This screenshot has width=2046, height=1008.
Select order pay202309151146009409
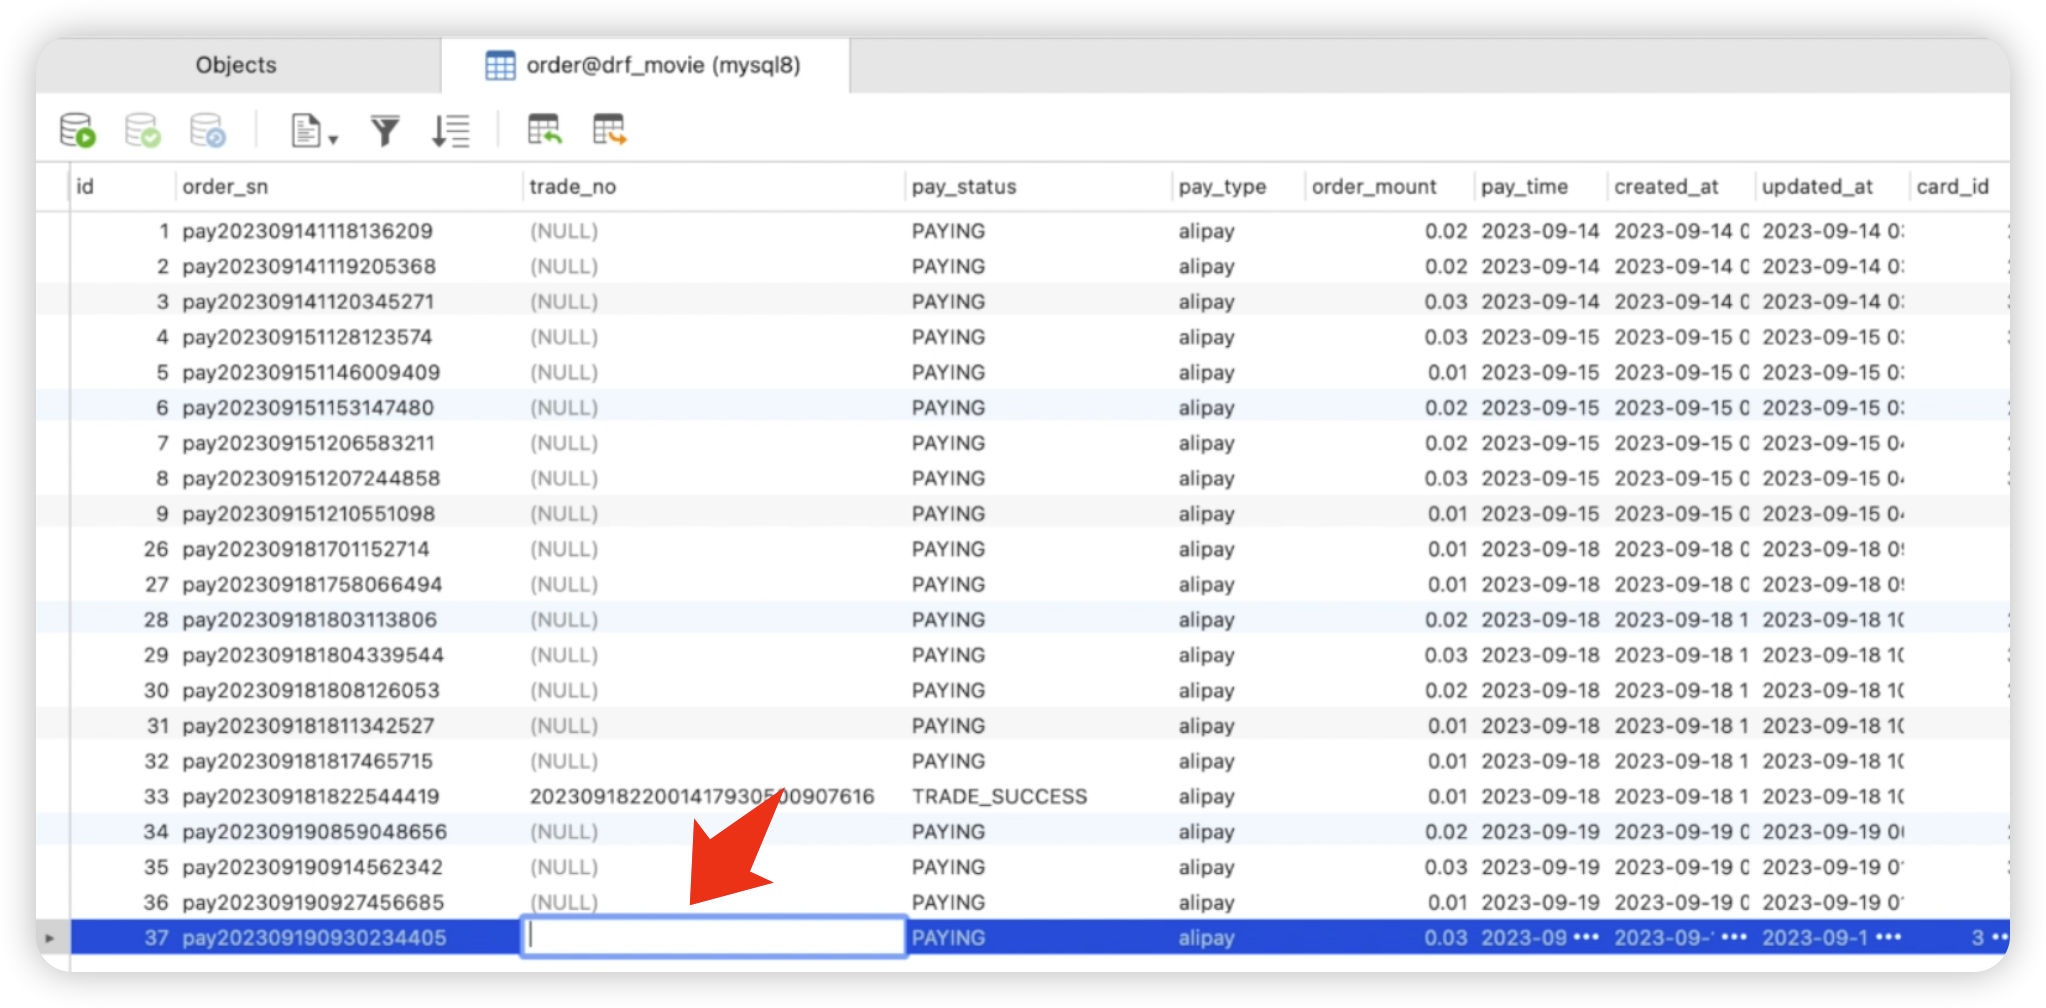311,372
